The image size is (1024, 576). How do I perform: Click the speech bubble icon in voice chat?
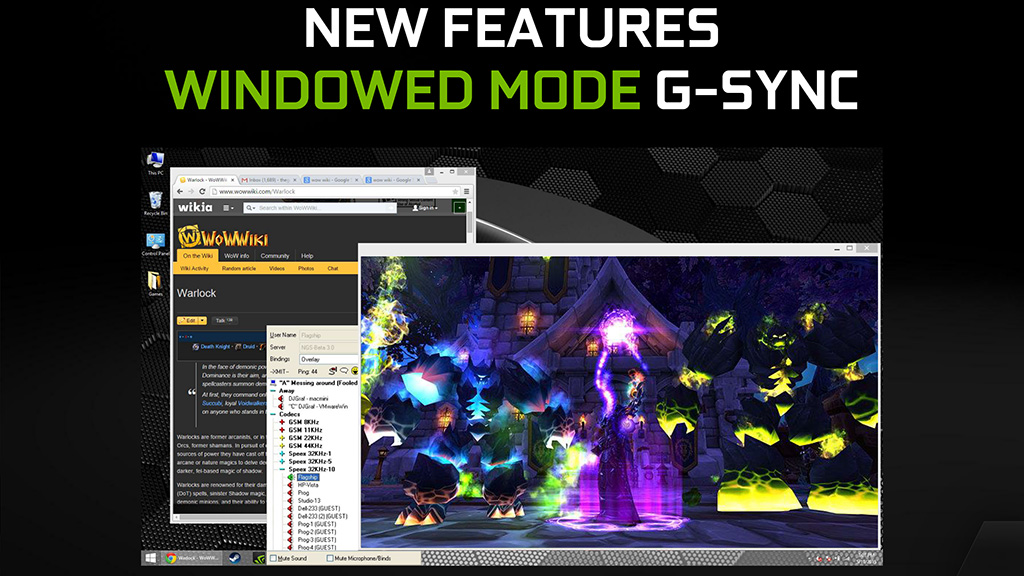(344, 371)
